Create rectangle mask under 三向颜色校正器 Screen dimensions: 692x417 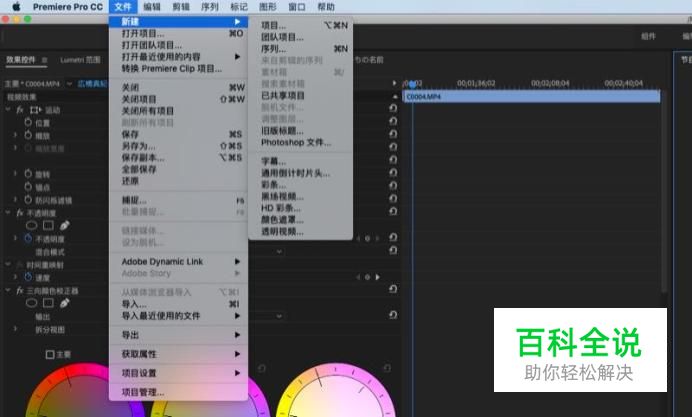[x=48, y=303]
